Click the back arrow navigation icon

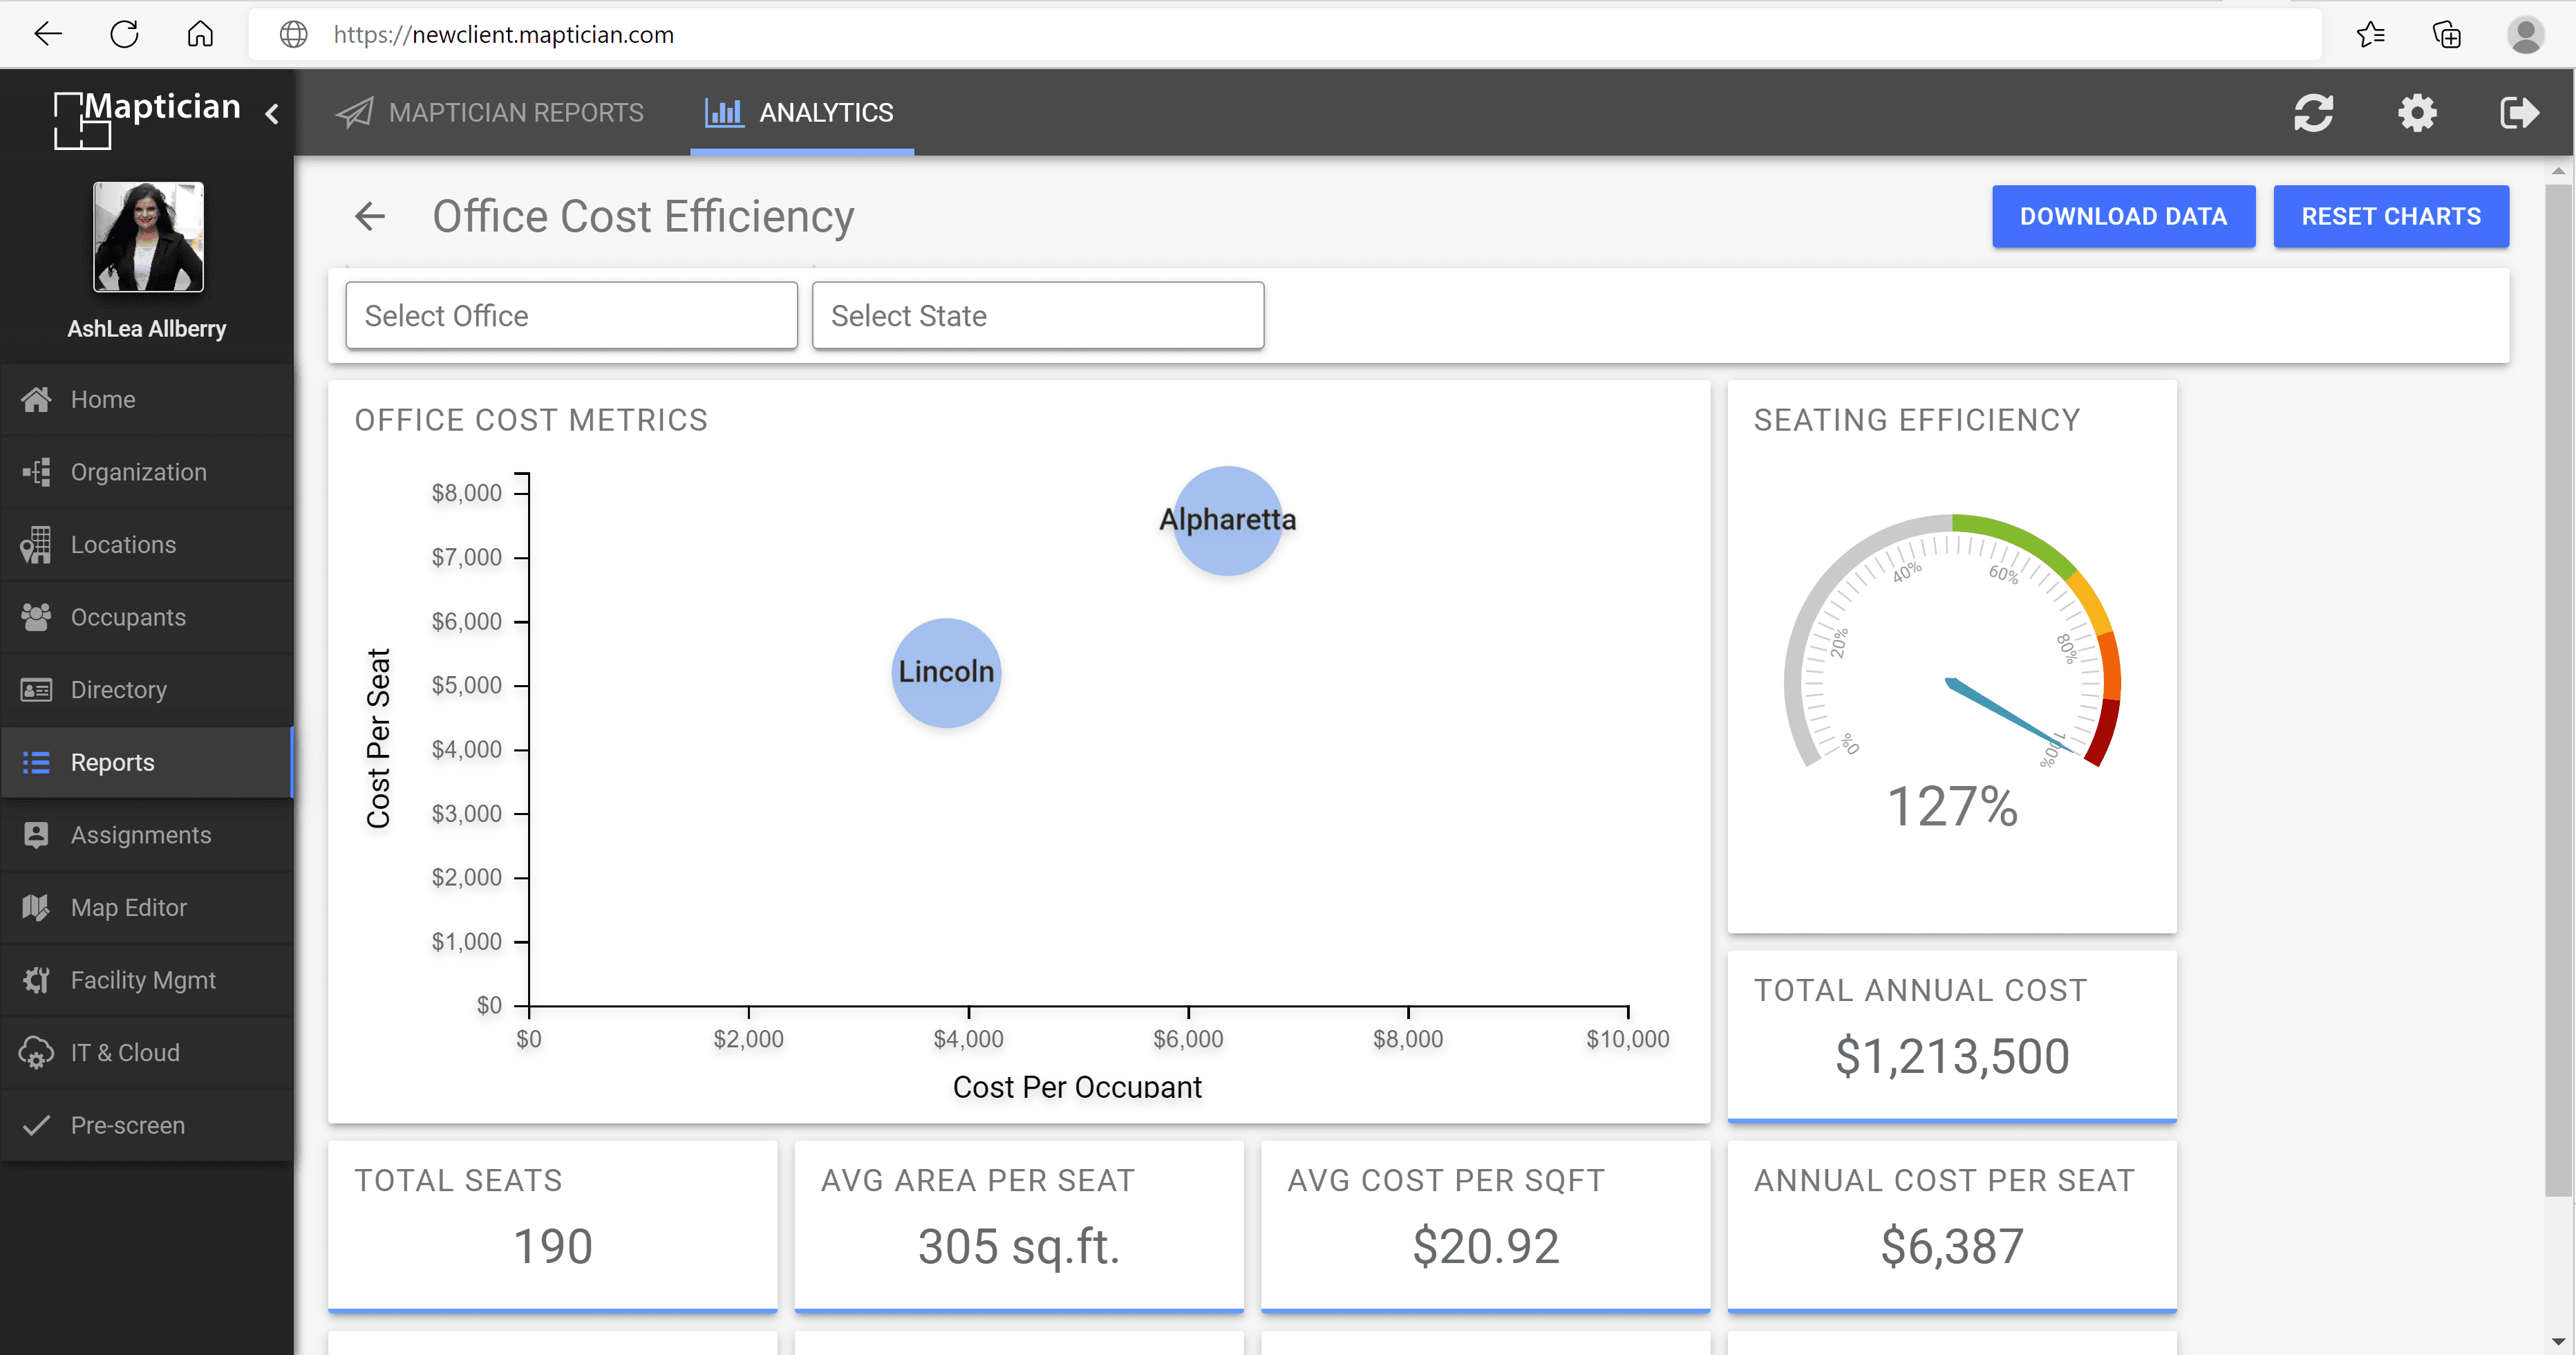pos(371,216)
